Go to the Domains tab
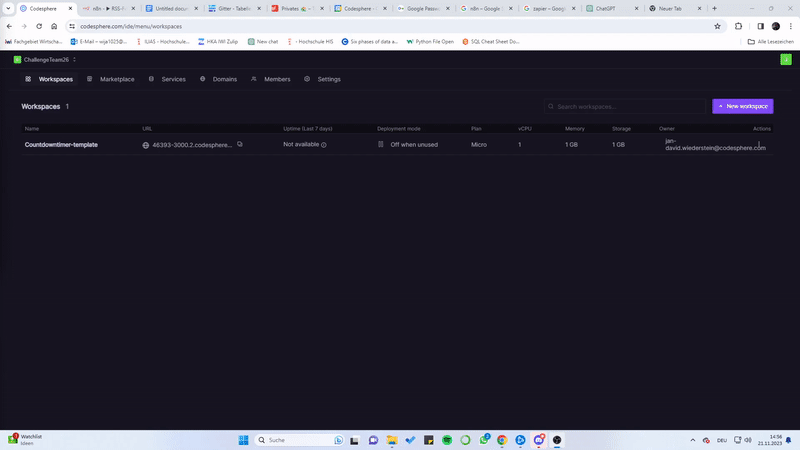 (219, 79)
